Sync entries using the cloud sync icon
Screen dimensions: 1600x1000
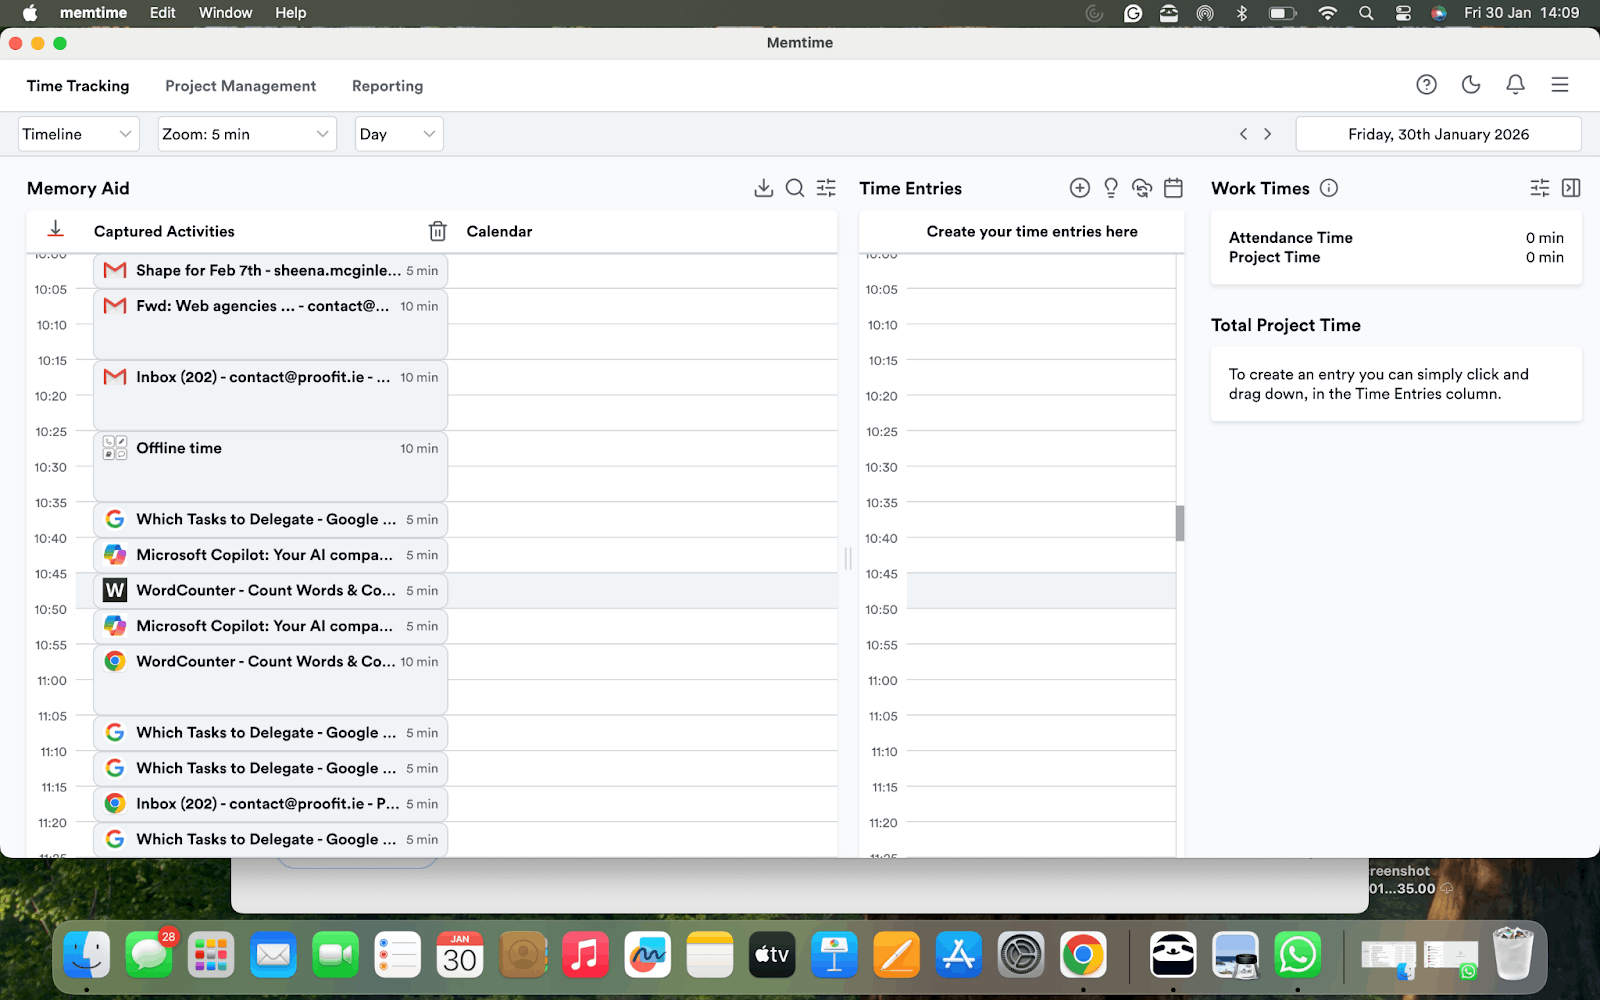point(1142,188)
